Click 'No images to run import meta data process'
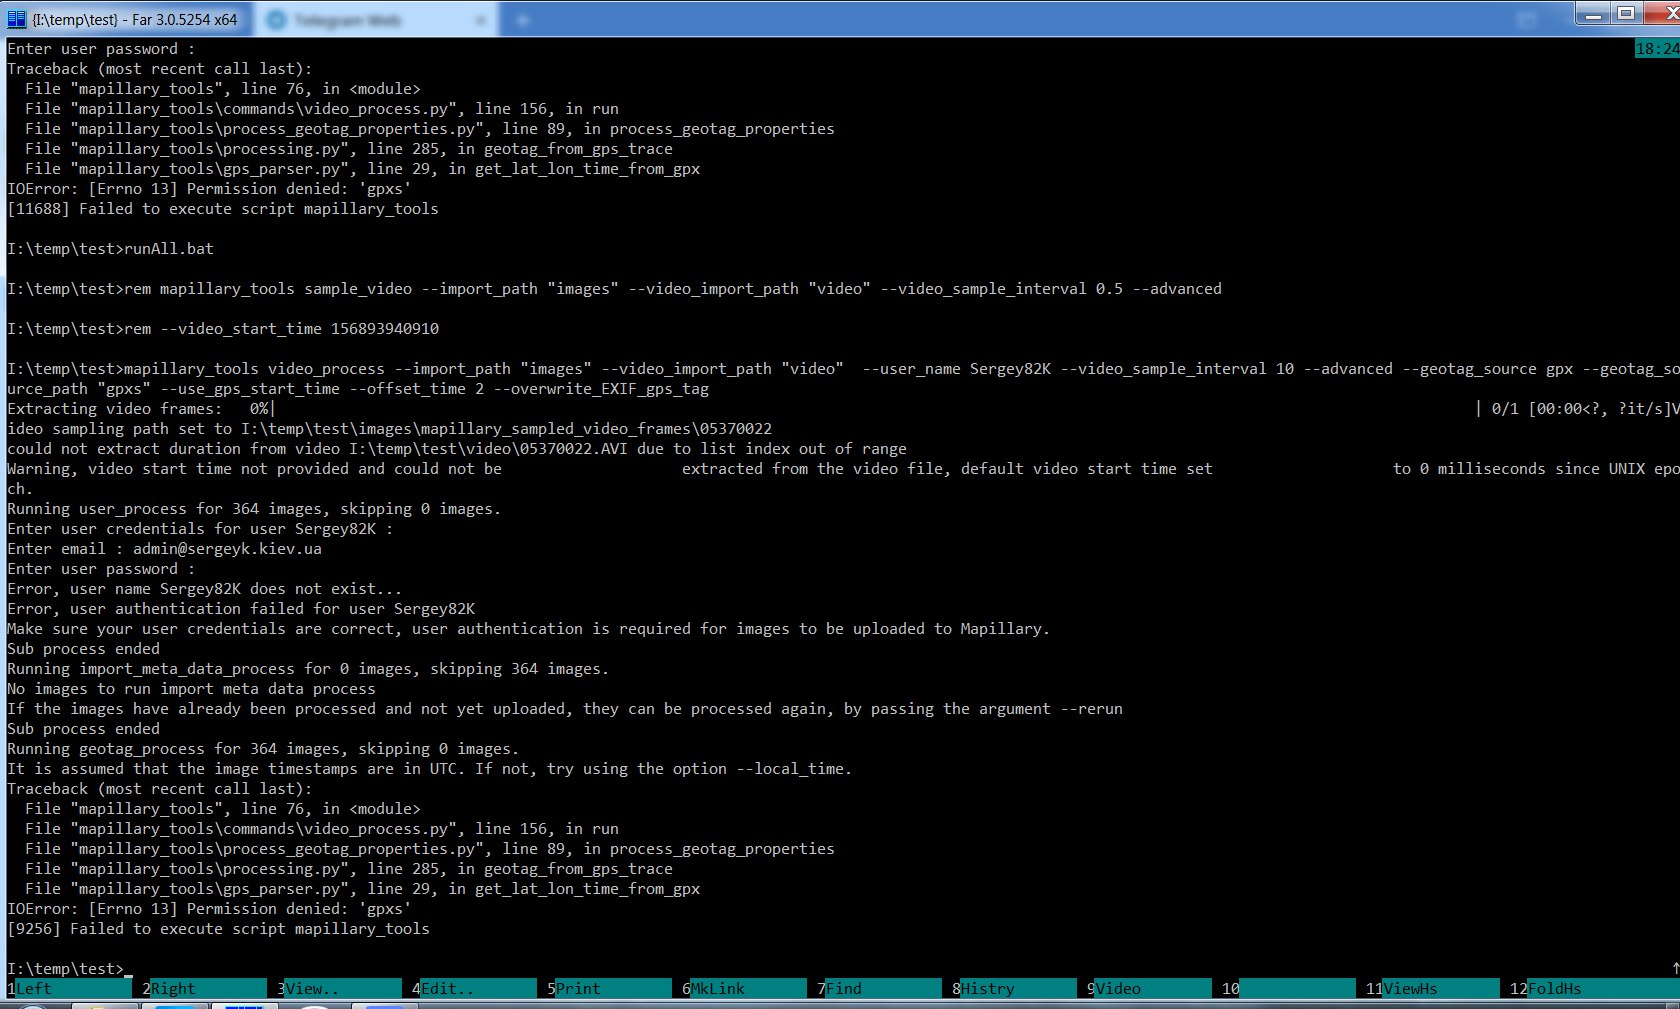The image size is (1680, 1009). [191, 688]
